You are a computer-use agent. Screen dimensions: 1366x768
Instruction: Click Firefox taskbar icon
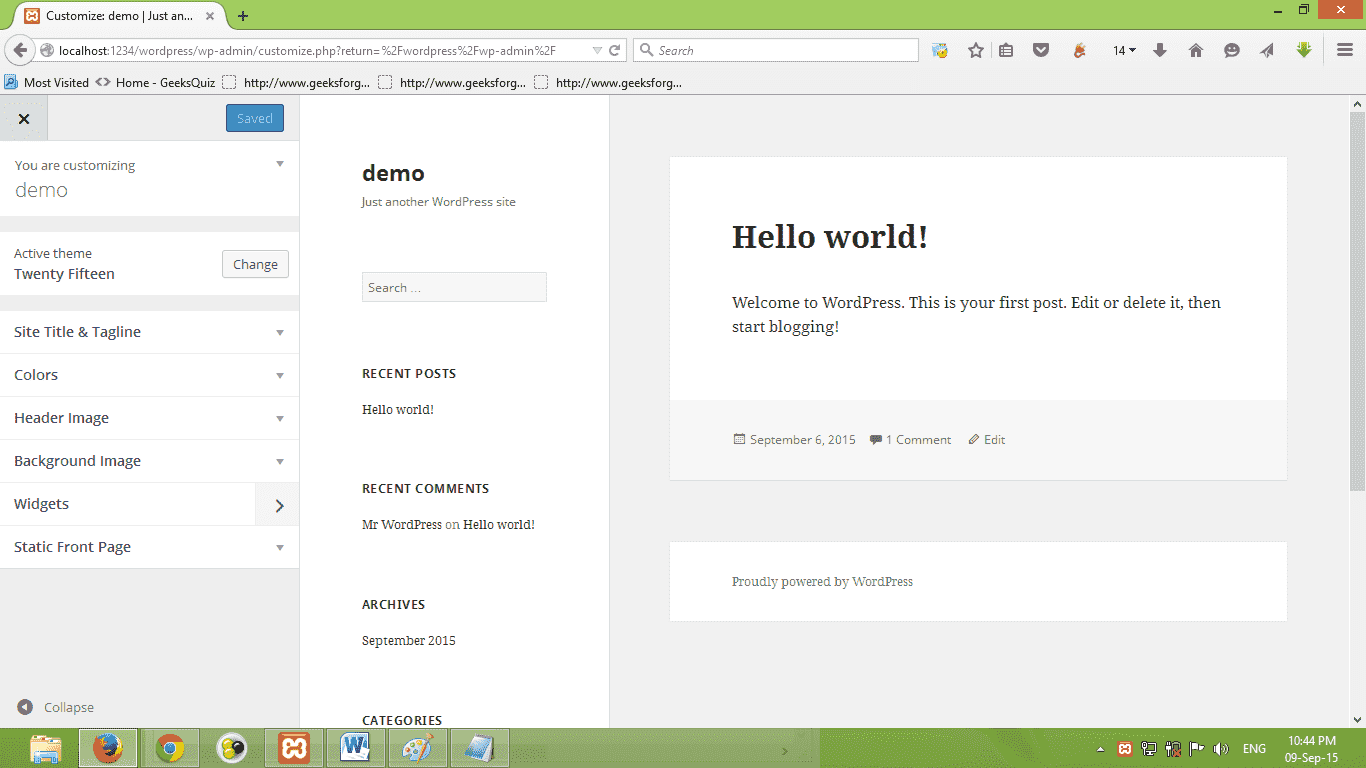pos(108,748)
